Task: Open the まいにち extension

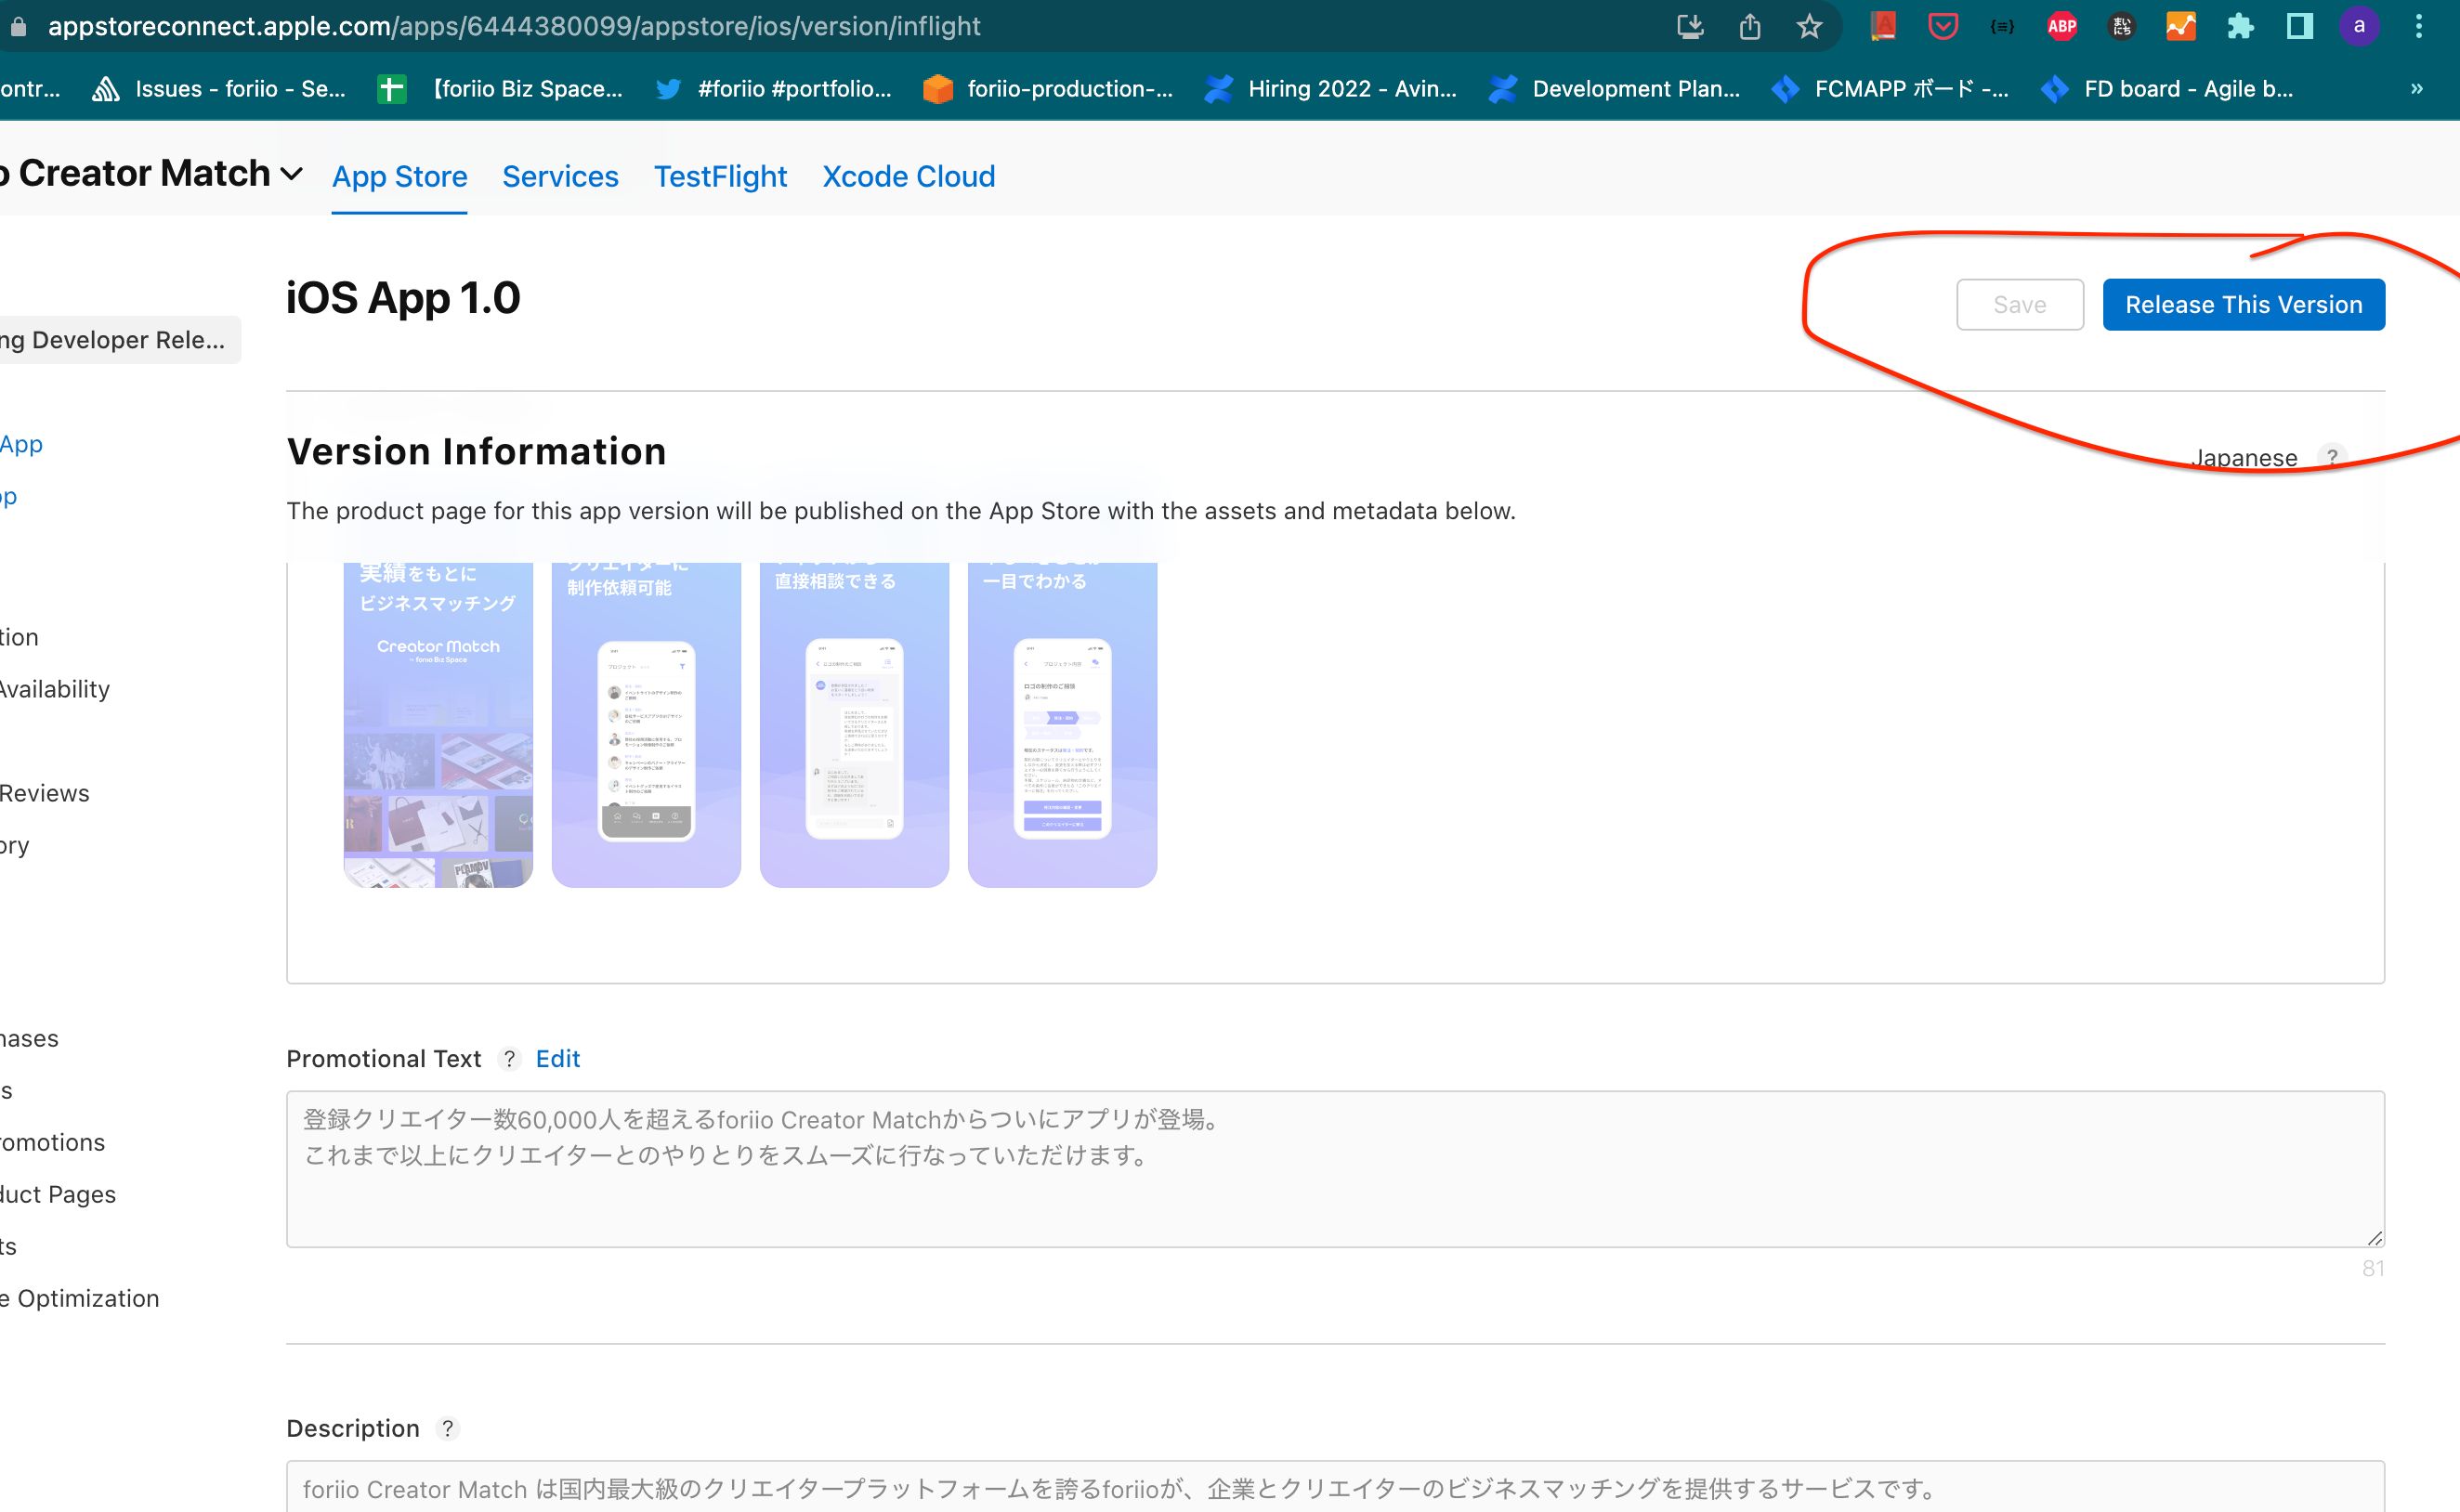Action: tap(2122, 27)
